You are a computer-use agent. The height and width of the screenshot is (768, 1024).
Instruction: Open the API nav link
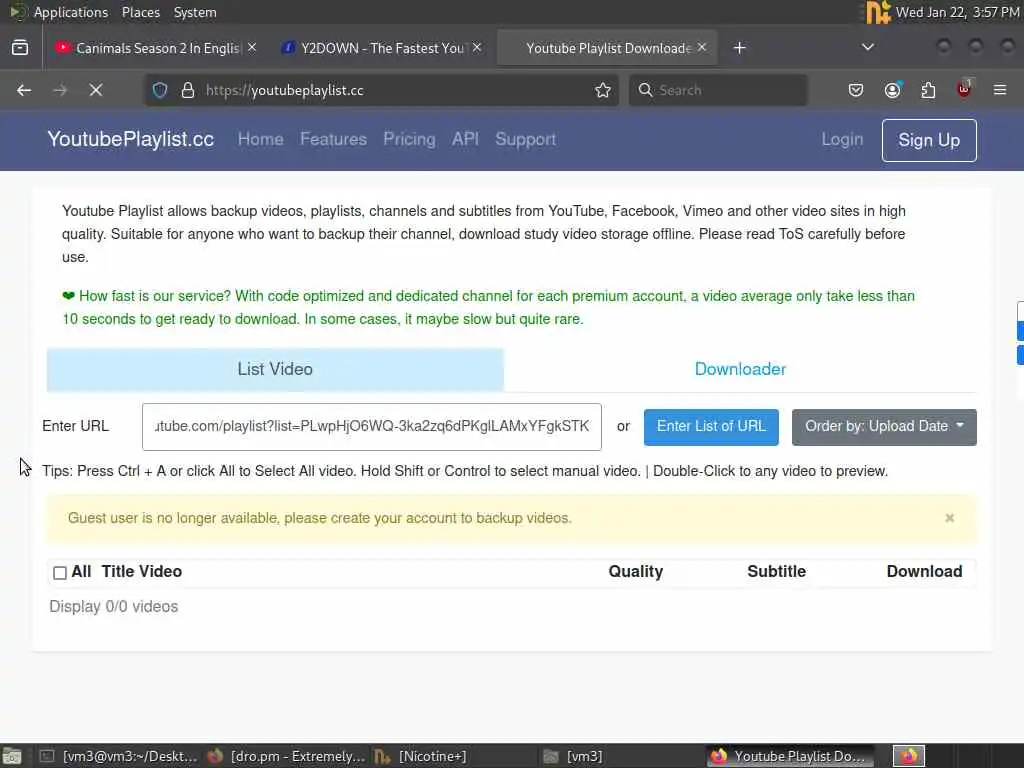pyautogui.click(x=465, y=139)
